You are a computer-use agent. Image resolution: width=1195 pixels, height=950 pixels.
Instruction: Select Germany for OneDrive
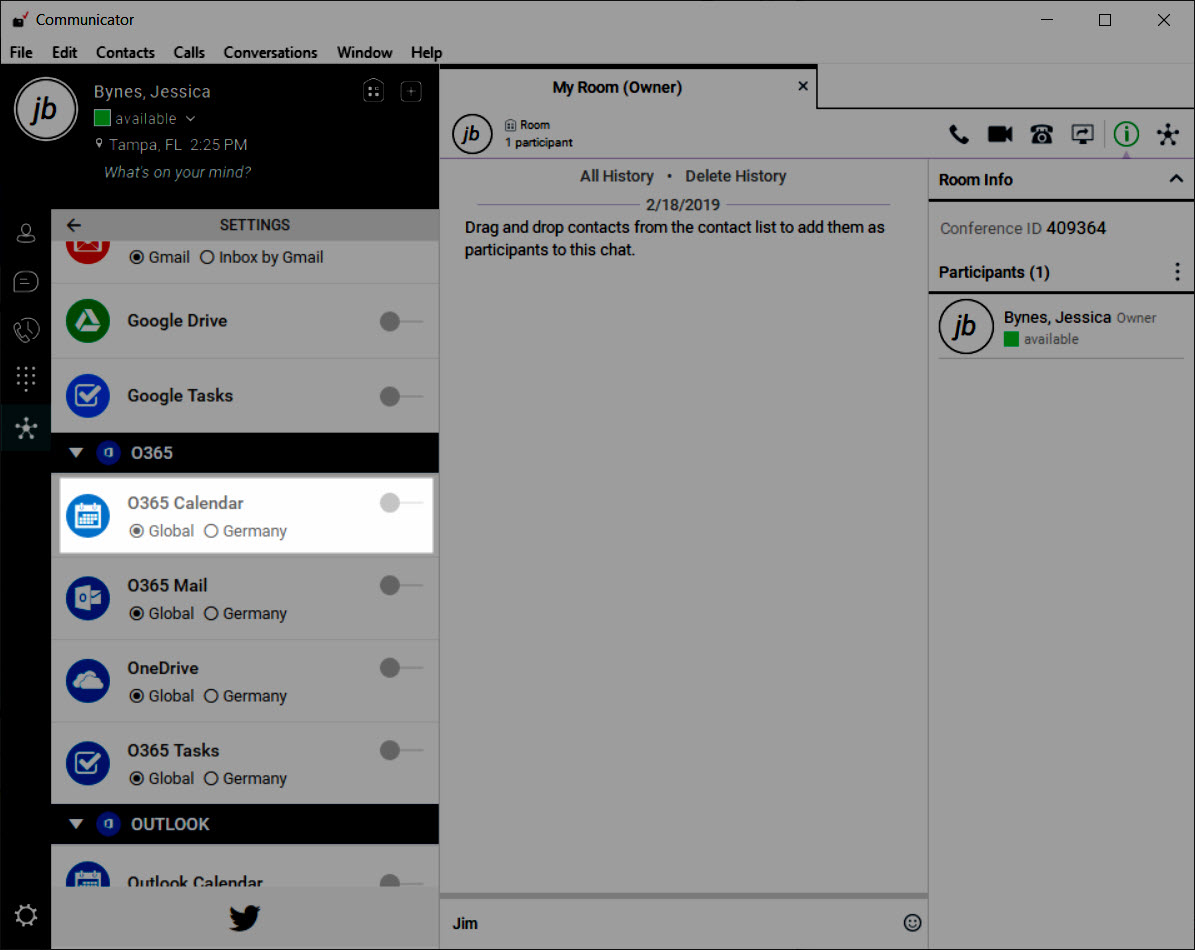211,696
